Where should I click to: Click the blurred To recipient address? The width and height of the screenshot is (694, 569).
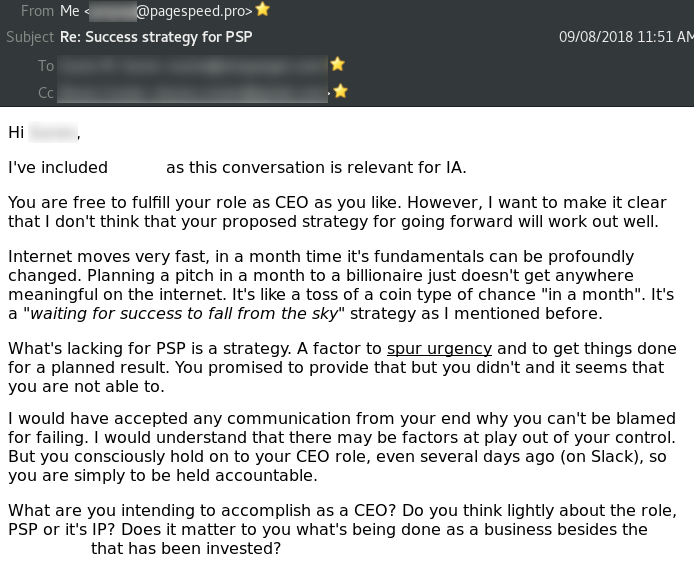[x=193, y=65]
